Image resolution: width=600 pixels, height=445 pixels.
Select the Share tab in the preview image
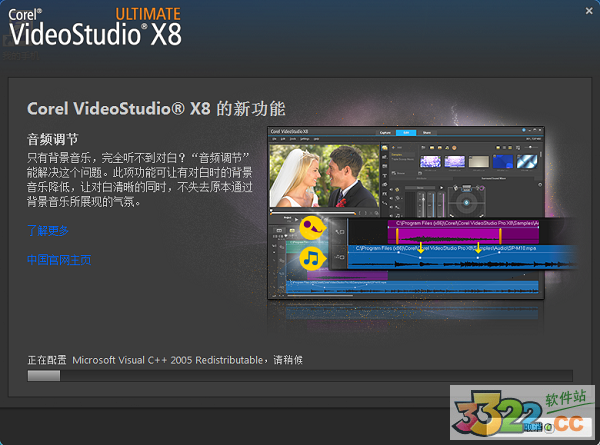427,132
